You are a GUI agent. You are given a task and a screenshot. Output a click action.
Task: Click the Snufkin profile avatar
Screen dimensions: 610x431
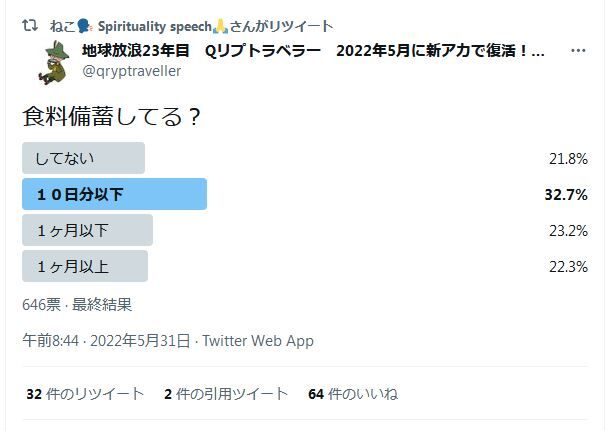click(x=54, y=63)
